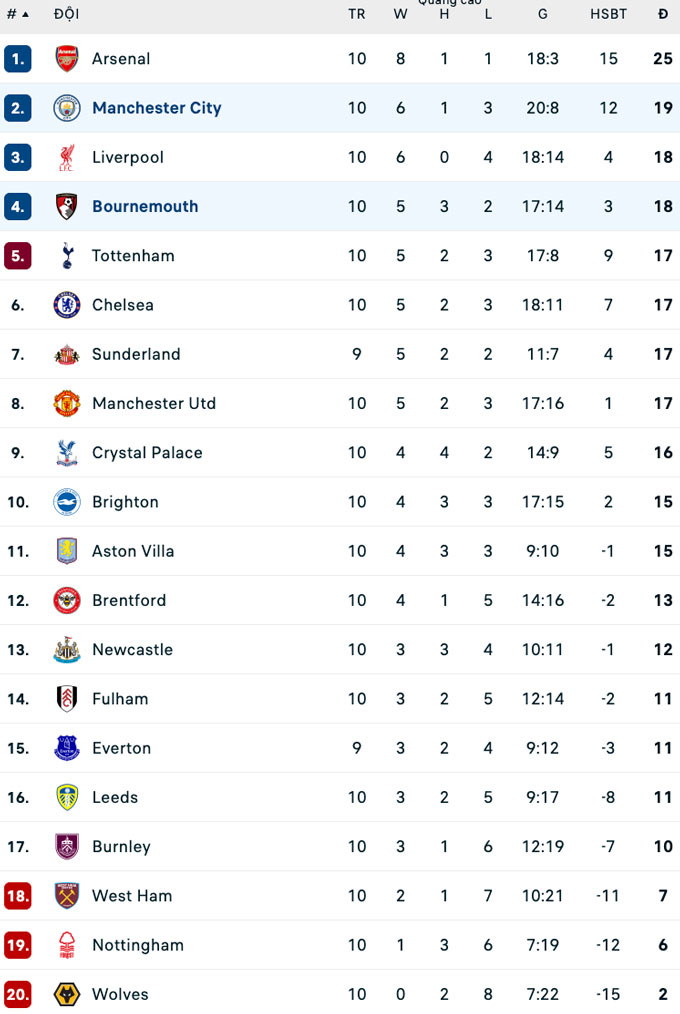Open the Bournemouth team link

(x=145, y=207)
